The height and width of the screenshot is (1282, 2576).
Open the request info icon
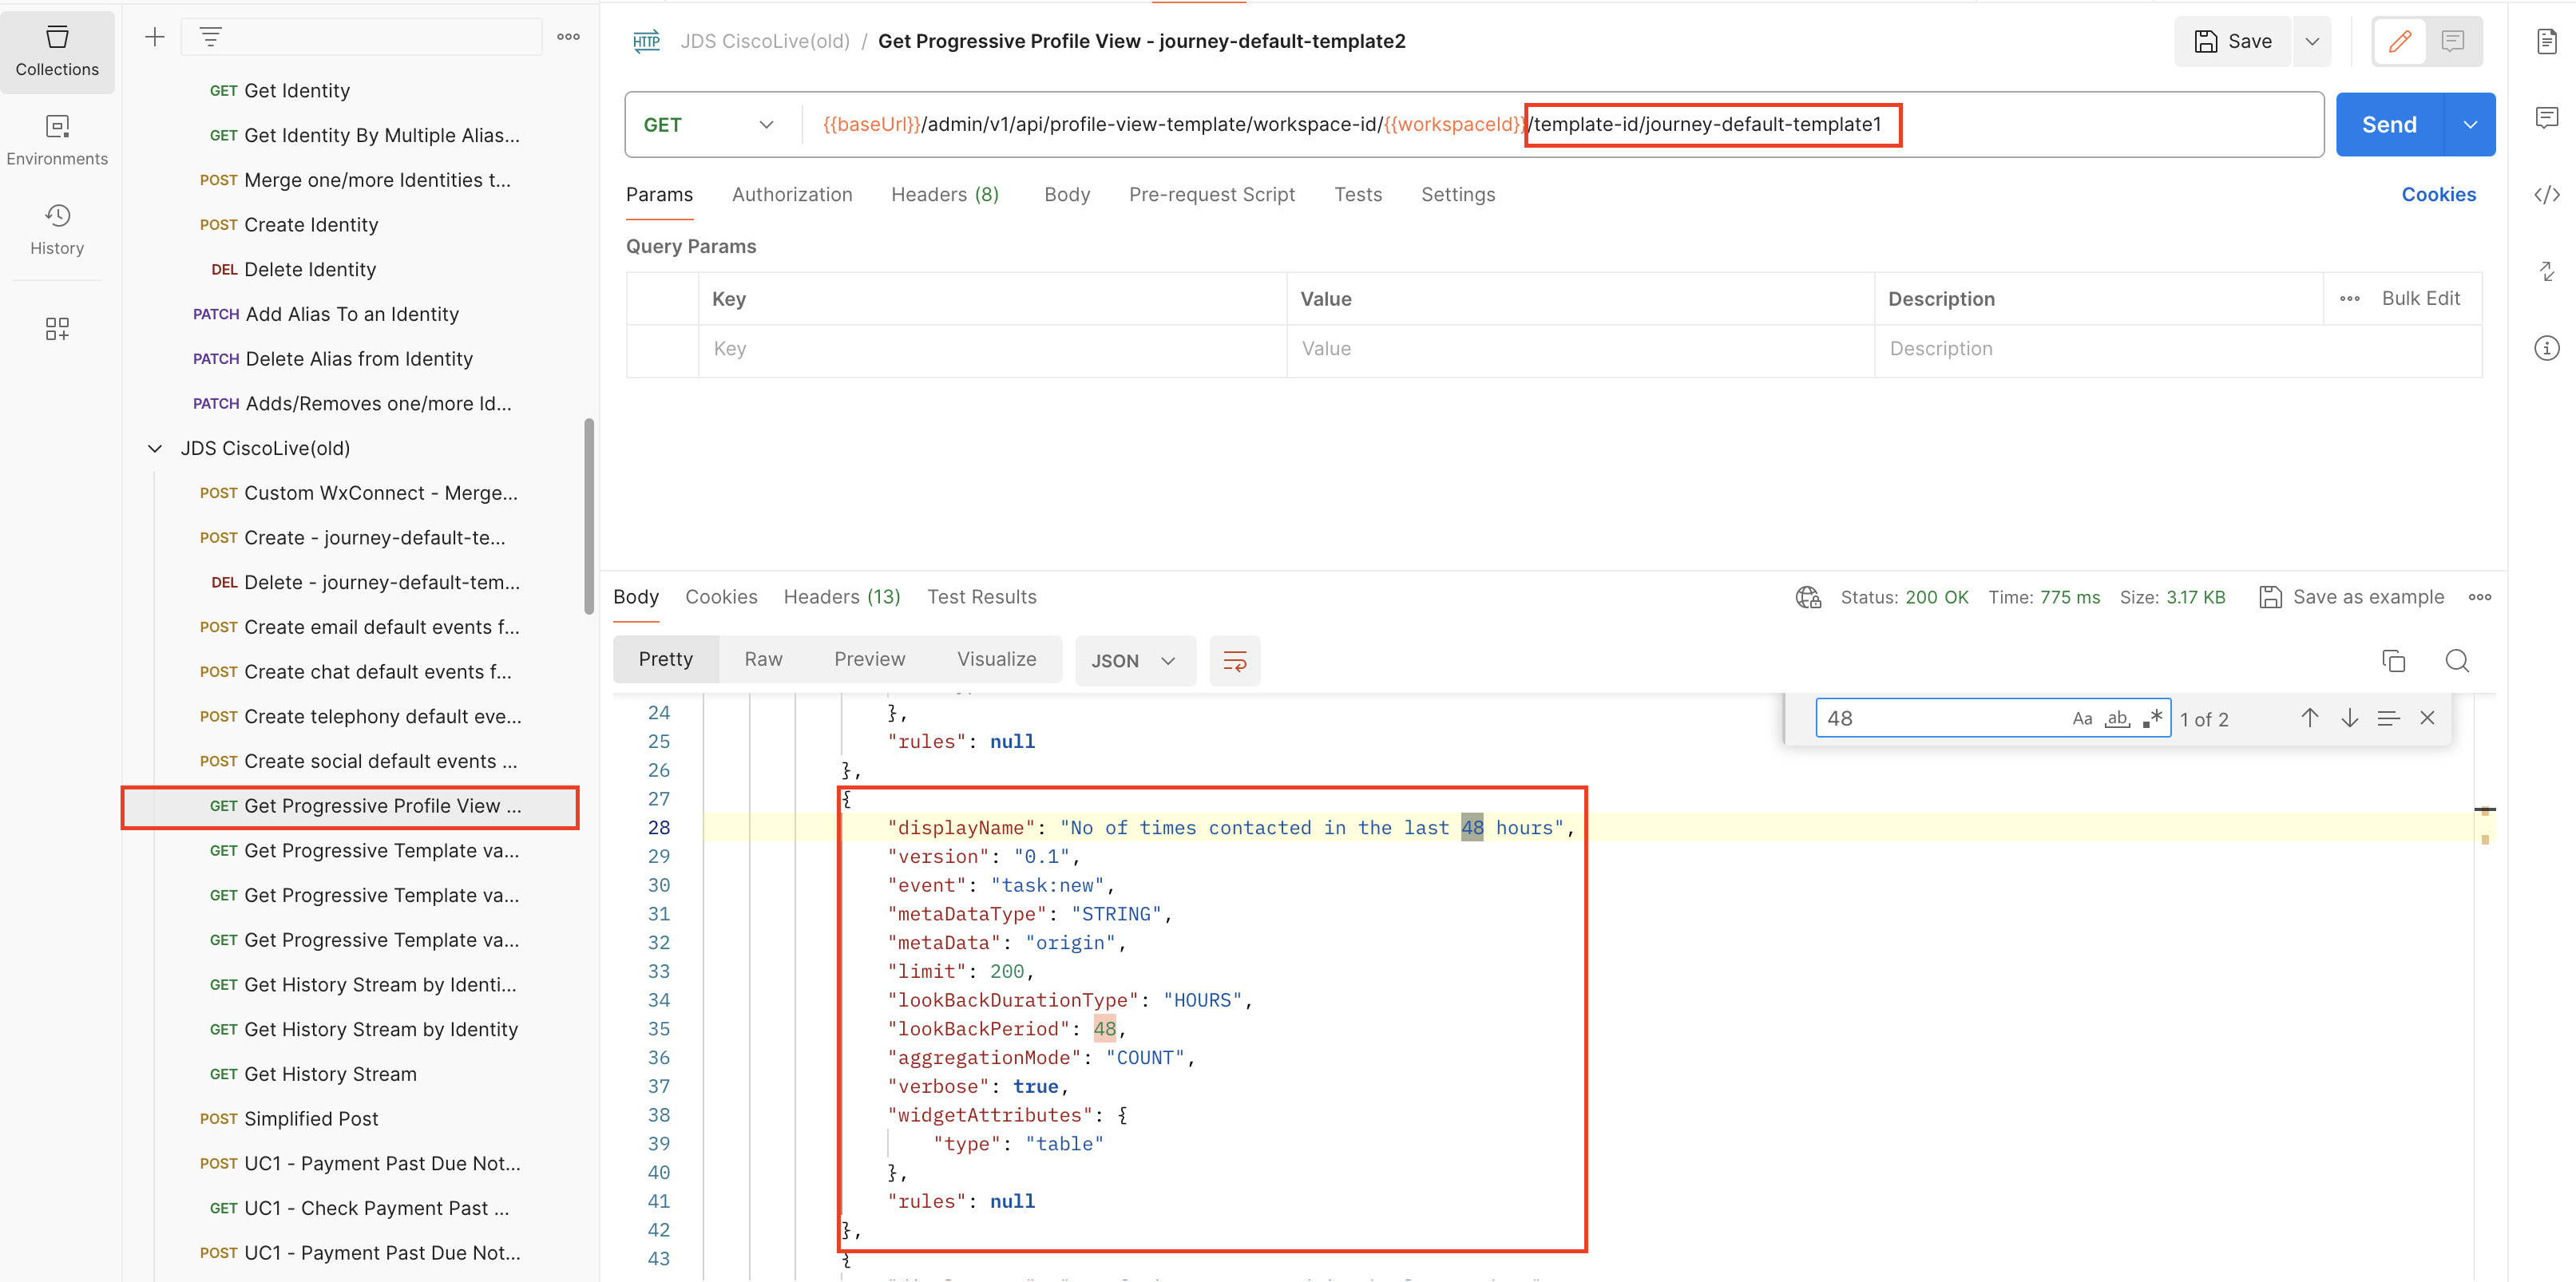[2546, 348]
